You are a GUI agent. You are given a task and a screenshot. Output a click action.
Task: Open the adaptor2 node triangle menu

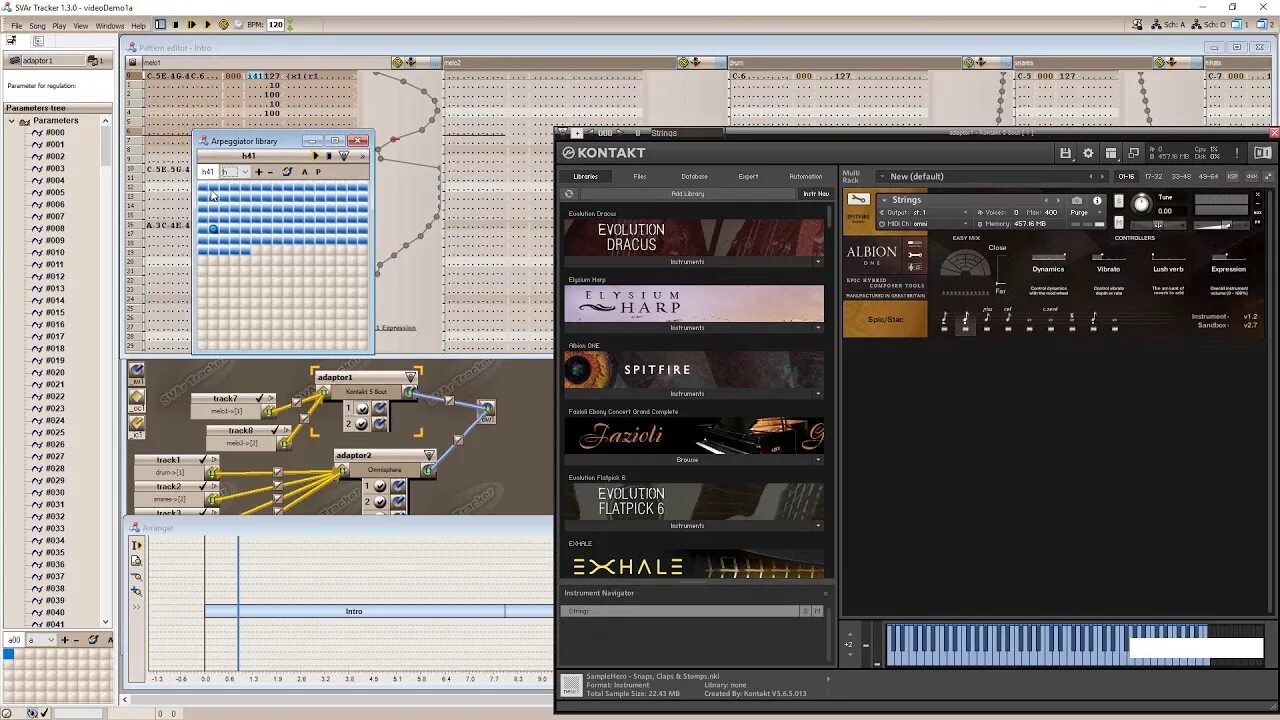coord(429,455)
